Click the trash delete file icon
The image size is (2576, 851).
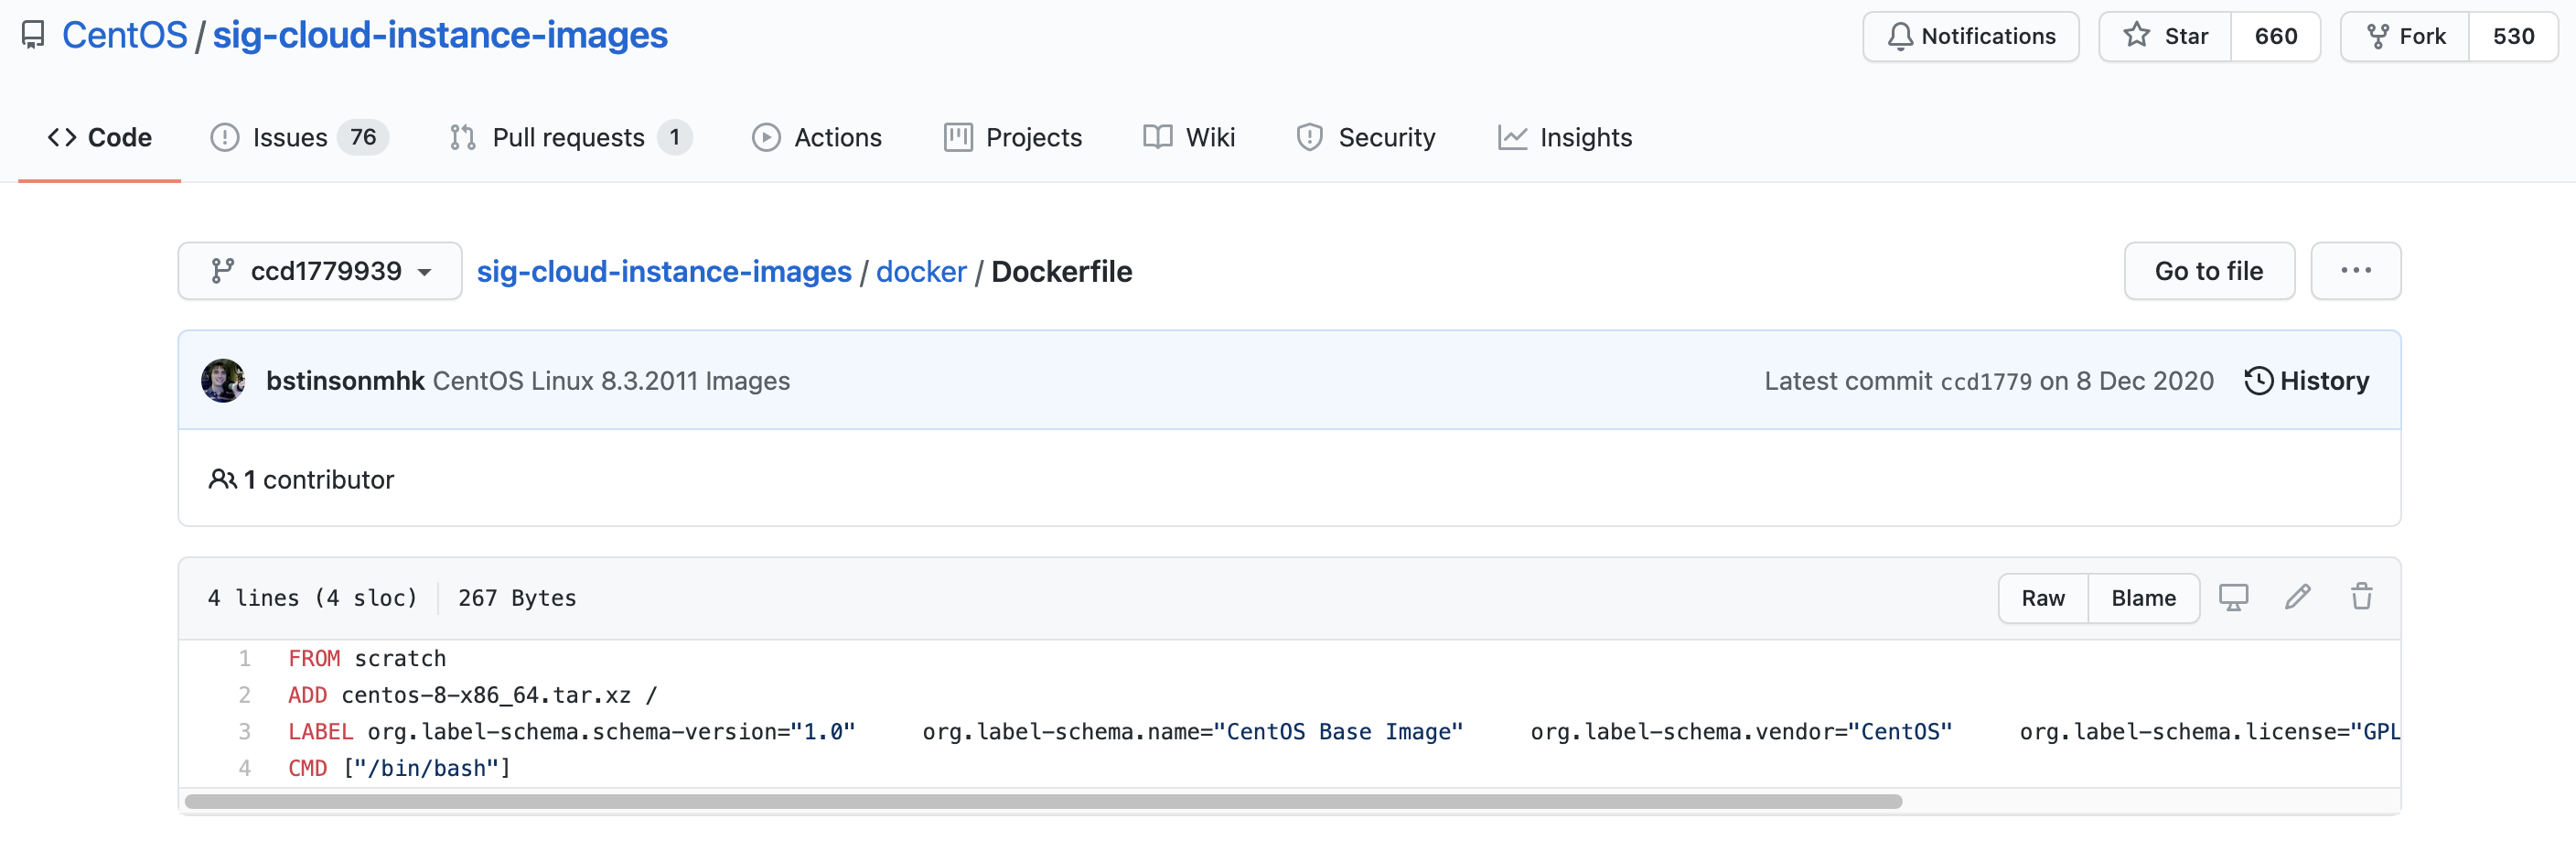coord(2361,597)
